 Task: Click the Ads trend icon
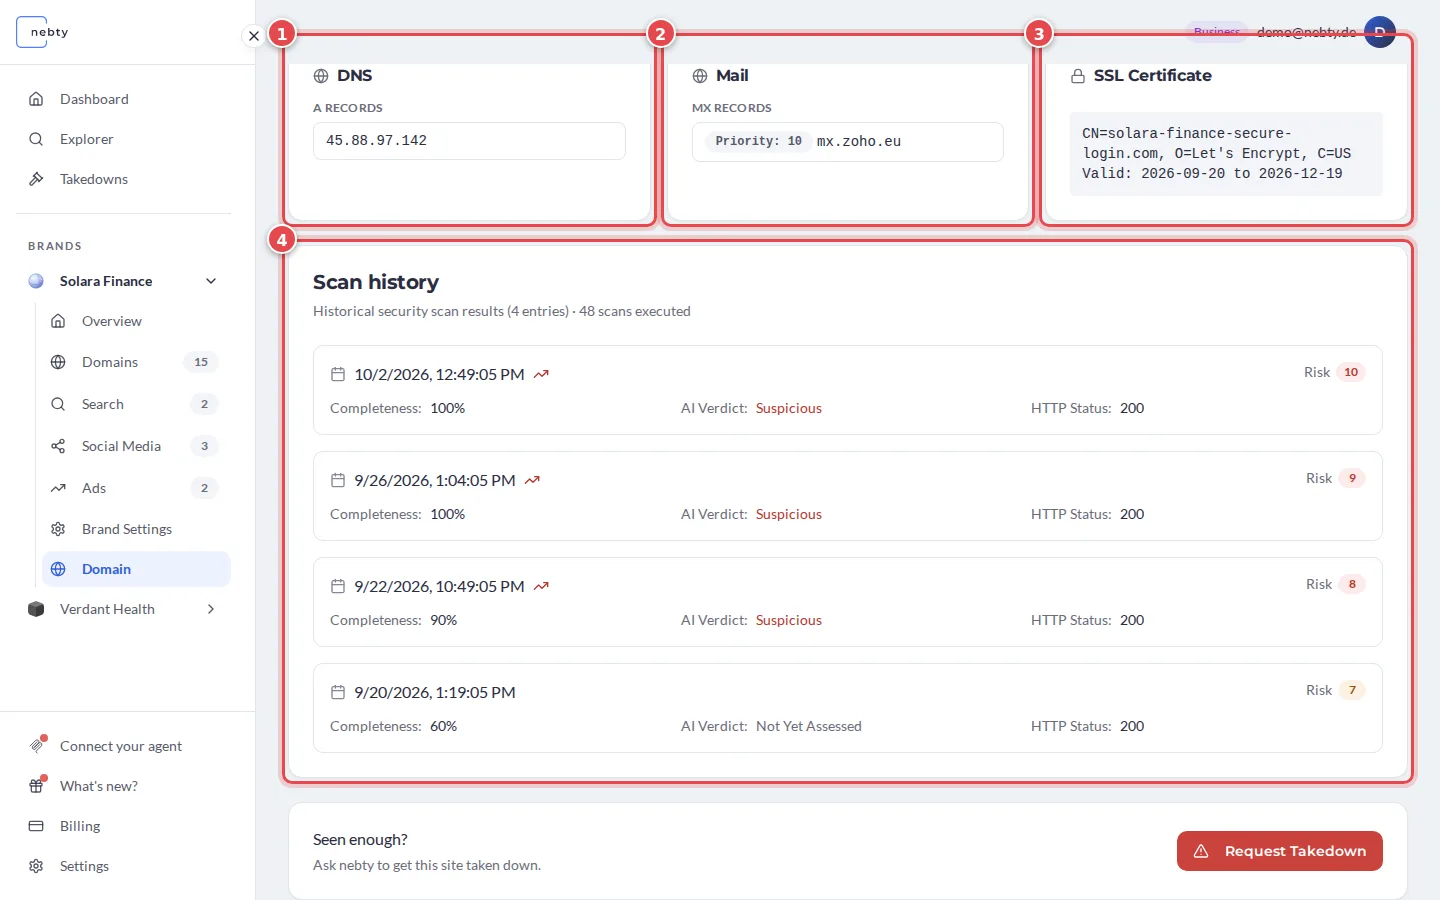(58, 488)
